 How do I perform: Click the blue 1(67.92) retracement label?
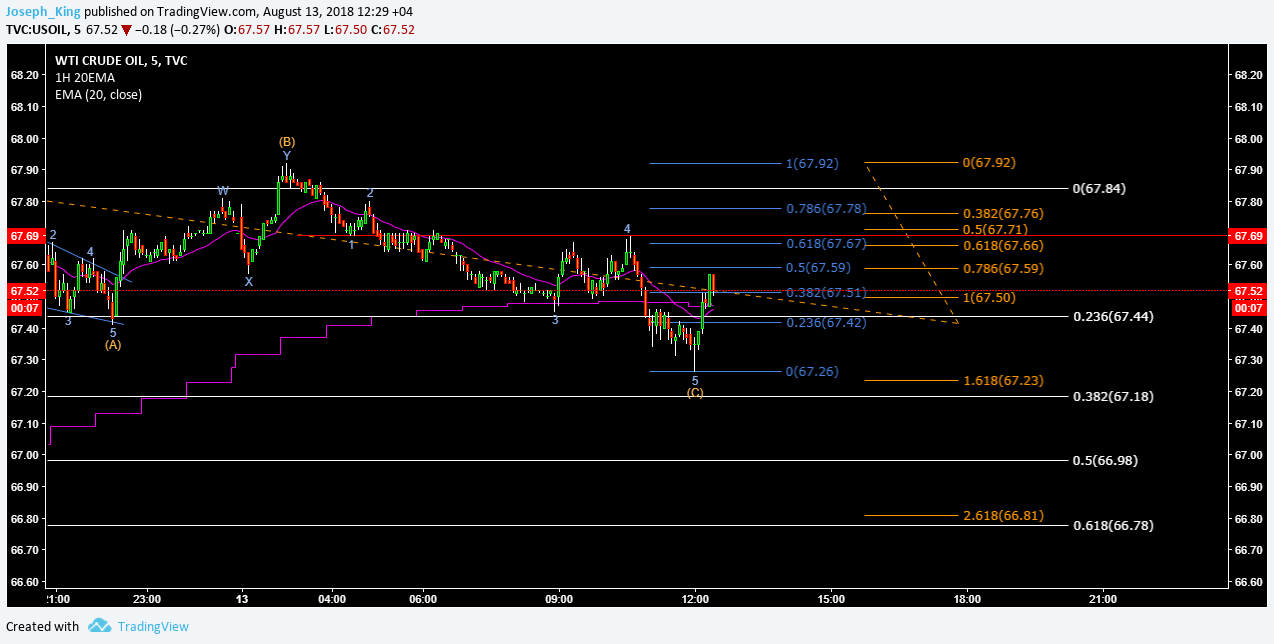(x=812, y=163)
